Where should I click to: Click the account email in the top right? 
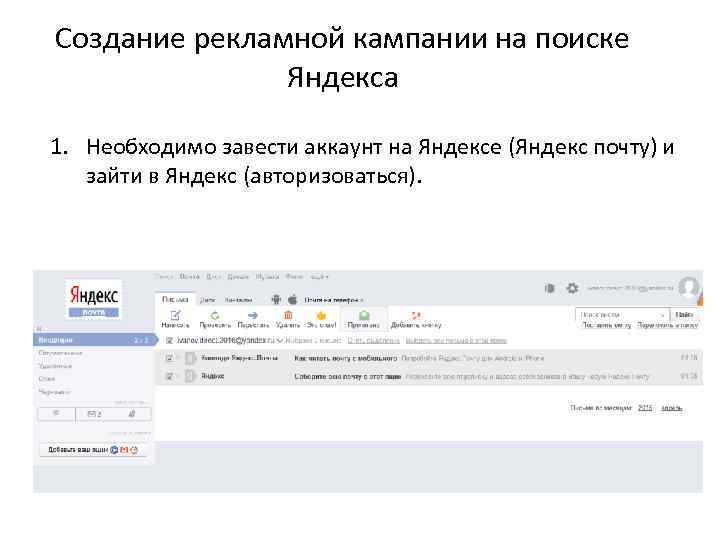tap(630, 288)
